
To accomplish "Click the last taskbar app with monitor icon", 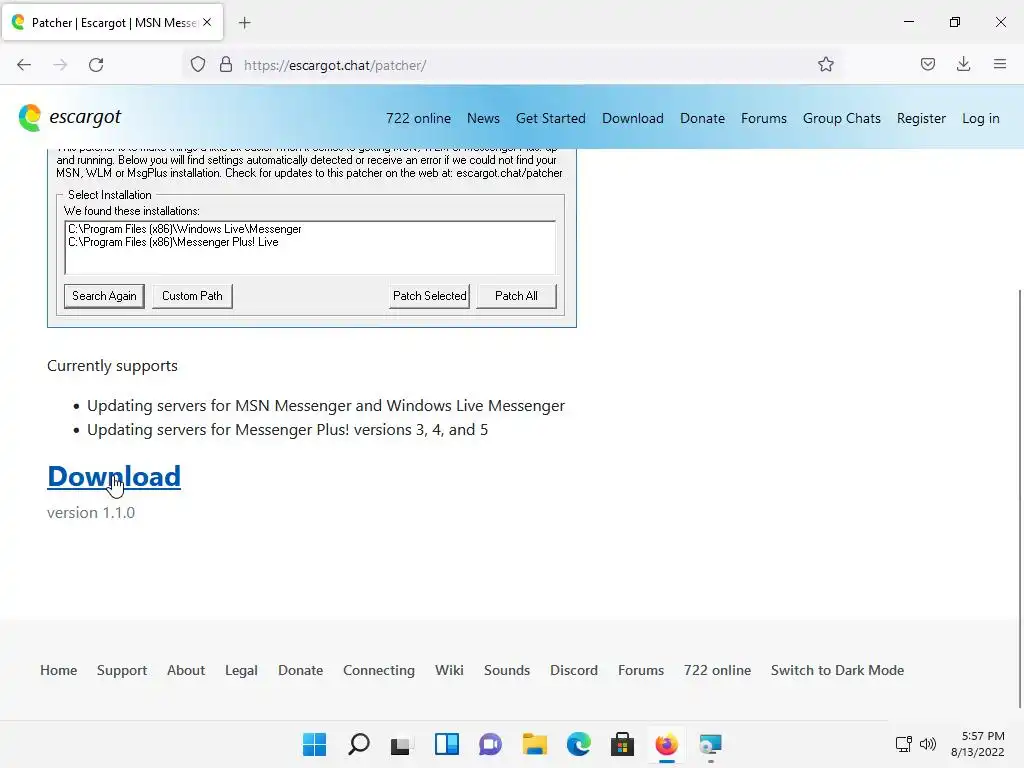I will coord(711,744).
